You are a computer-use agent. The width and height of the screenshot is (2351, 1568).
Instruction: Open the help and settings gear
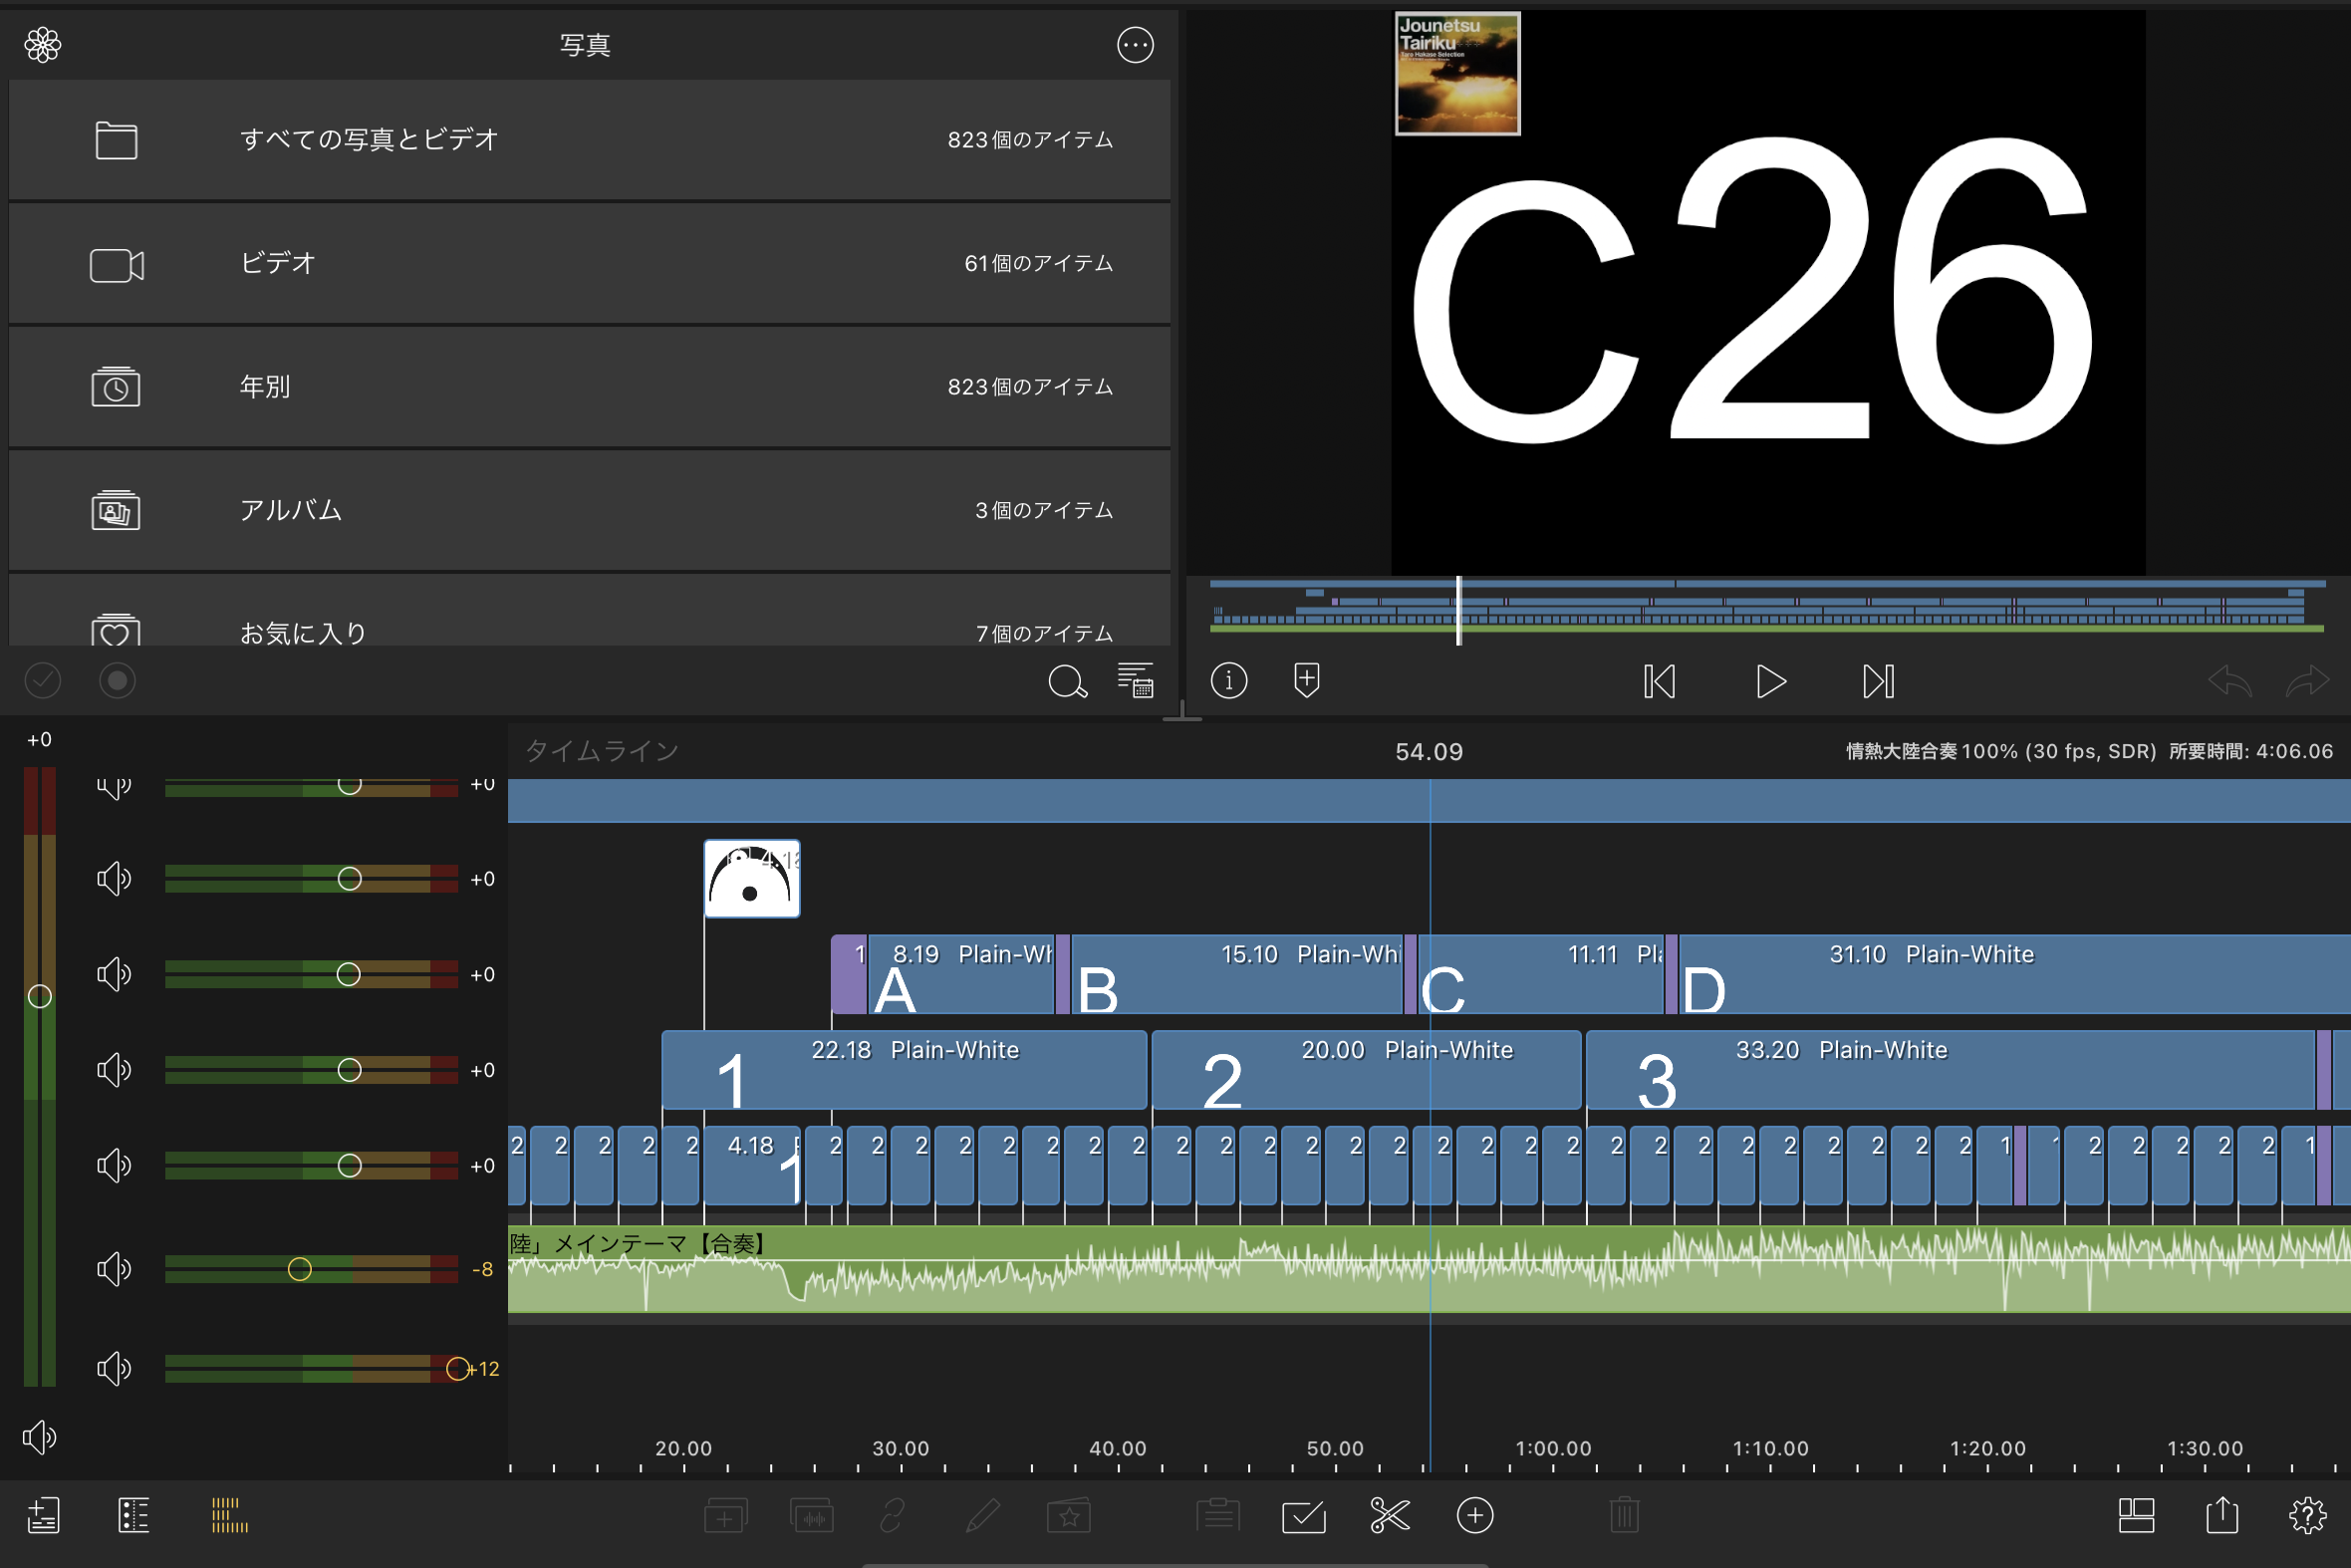[2307, 1516]
